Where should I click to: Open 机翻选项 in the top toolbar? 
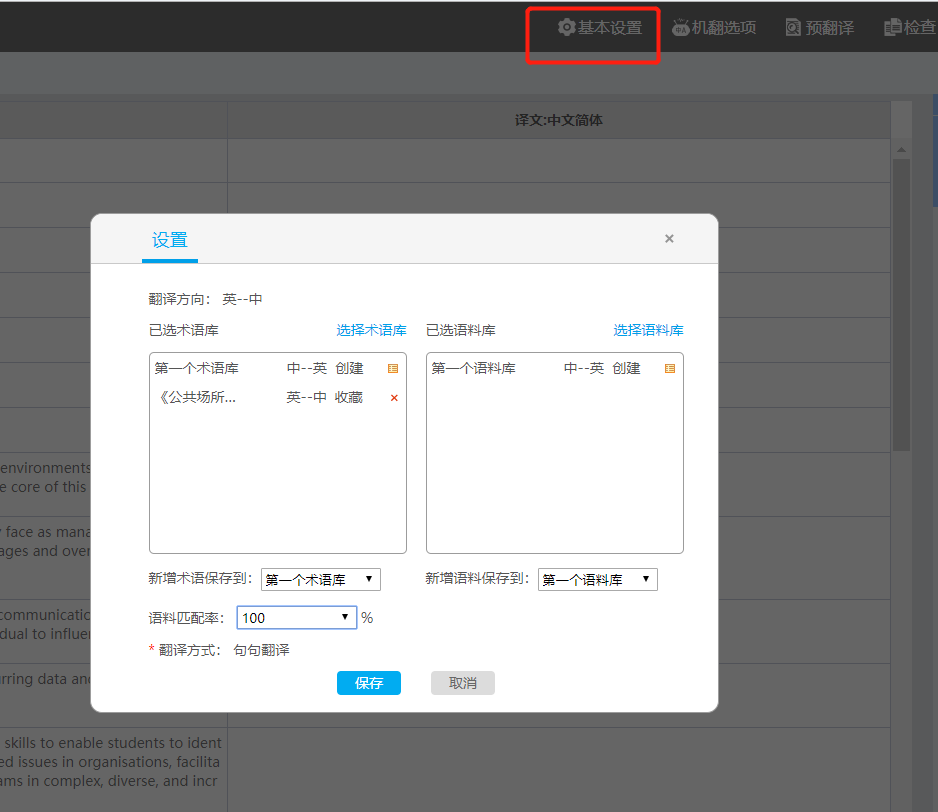pos(714,28)
